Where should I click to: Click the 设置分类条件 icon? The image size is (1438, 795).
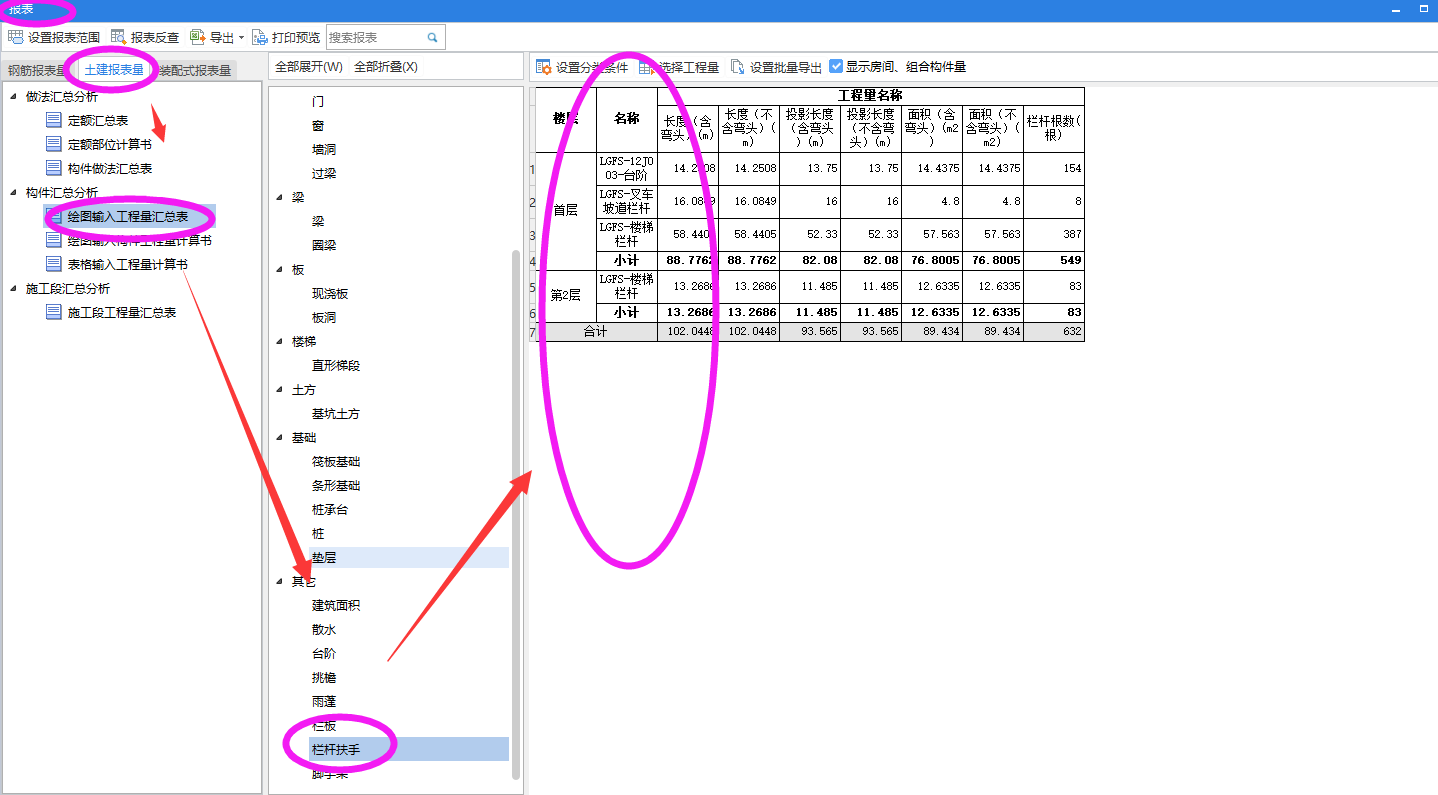(544, 67)
